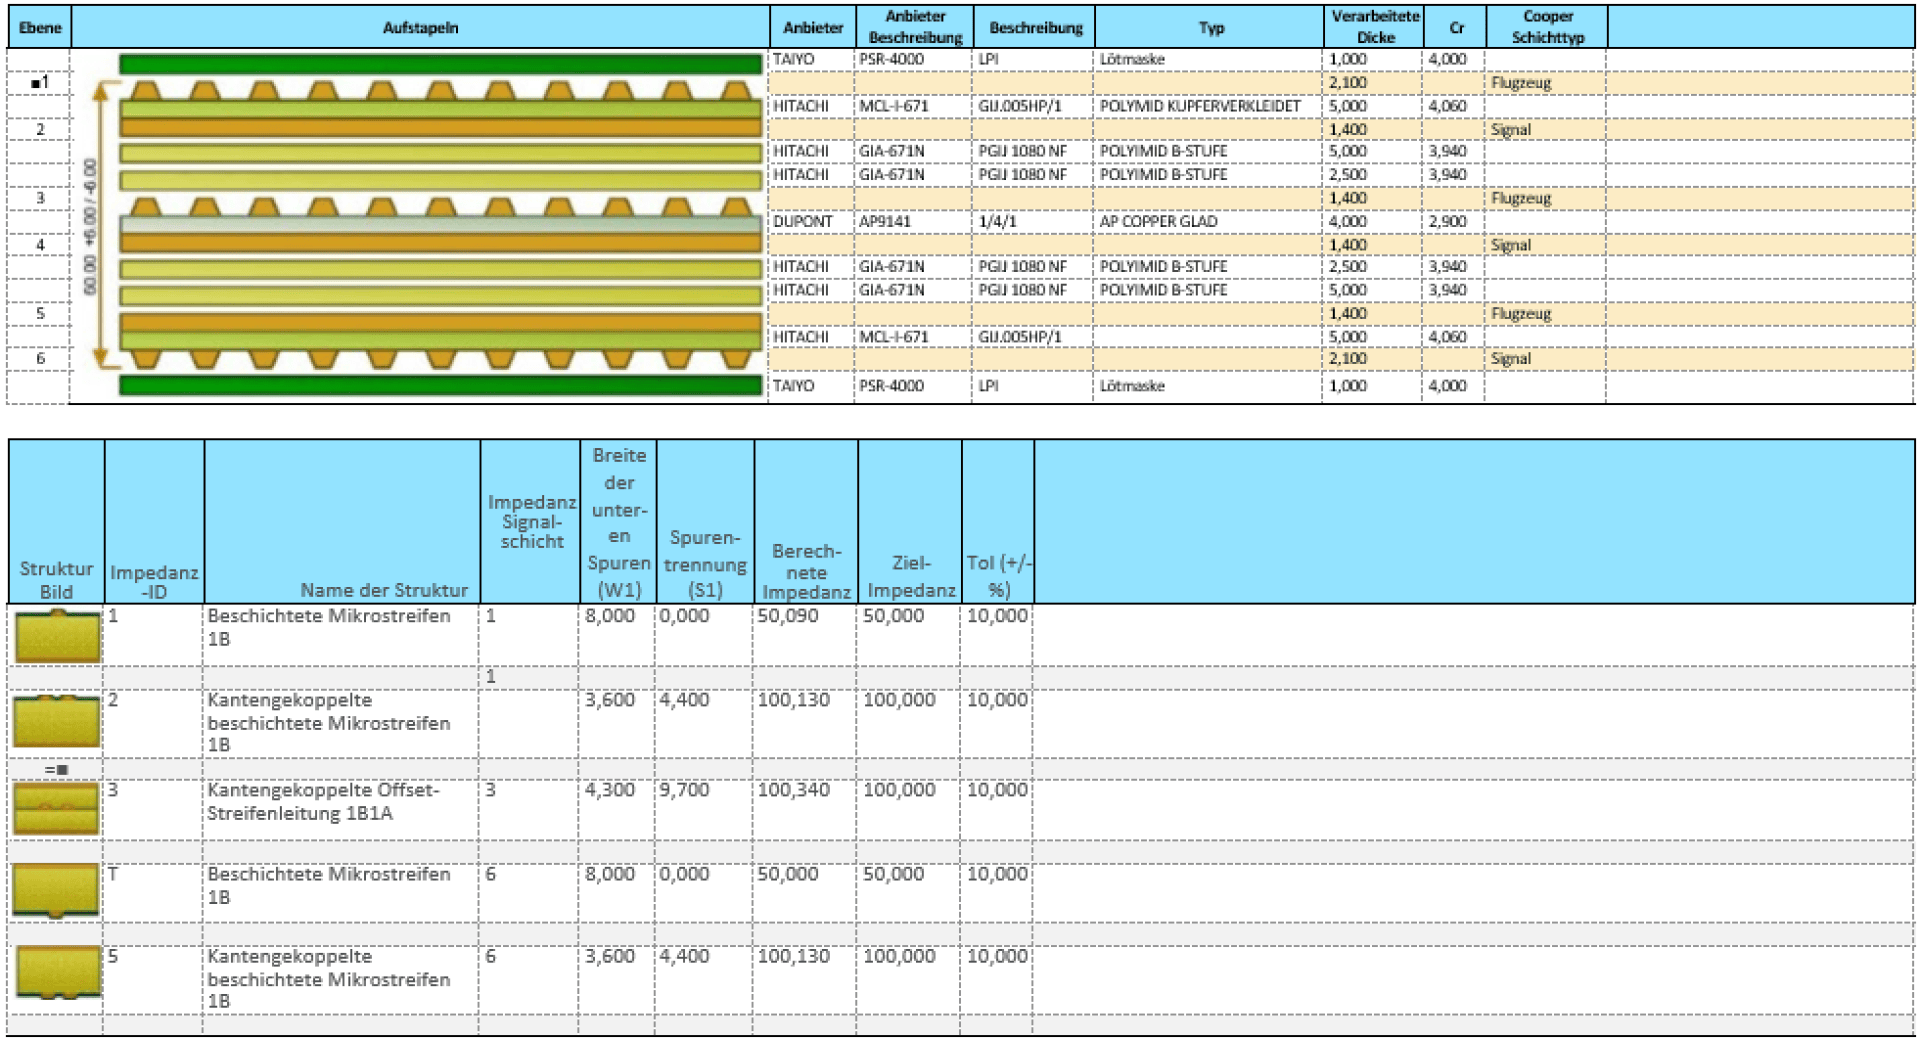The height and width of the screenshot is (1039, 1920).
Task: Select Flugzeug label on the Ebene 3 row
Action: [1521, 198]
